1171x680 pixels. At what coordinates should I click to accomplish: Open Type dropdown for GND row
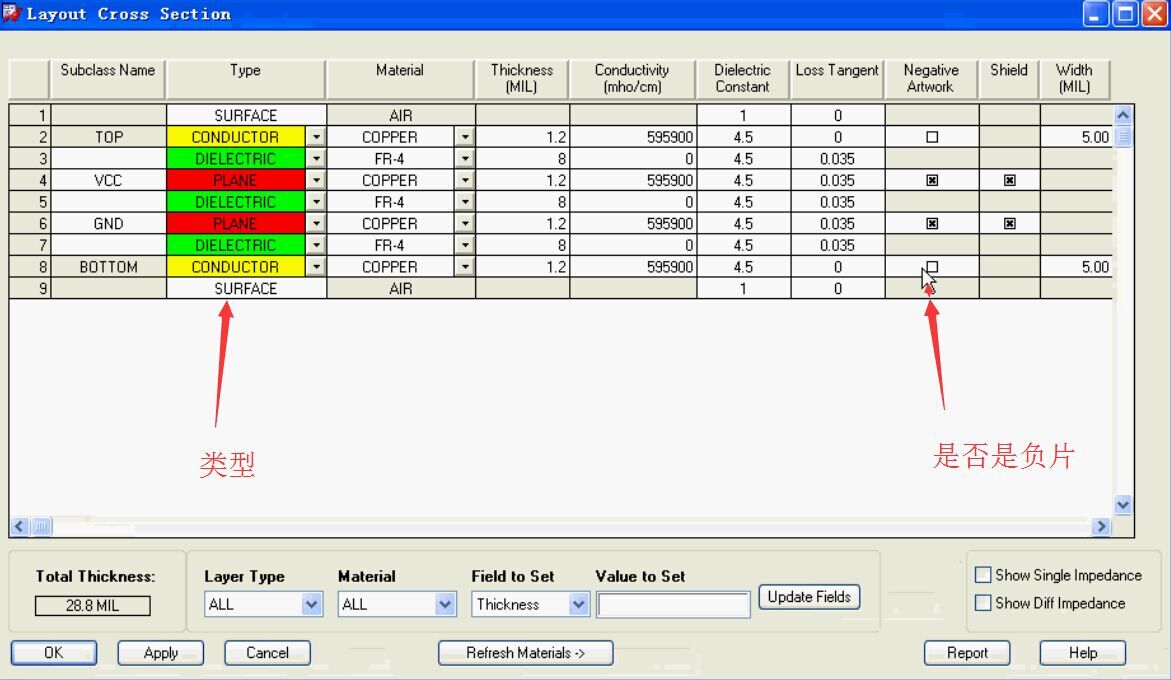pyautogui.click(x=316, y=224)
